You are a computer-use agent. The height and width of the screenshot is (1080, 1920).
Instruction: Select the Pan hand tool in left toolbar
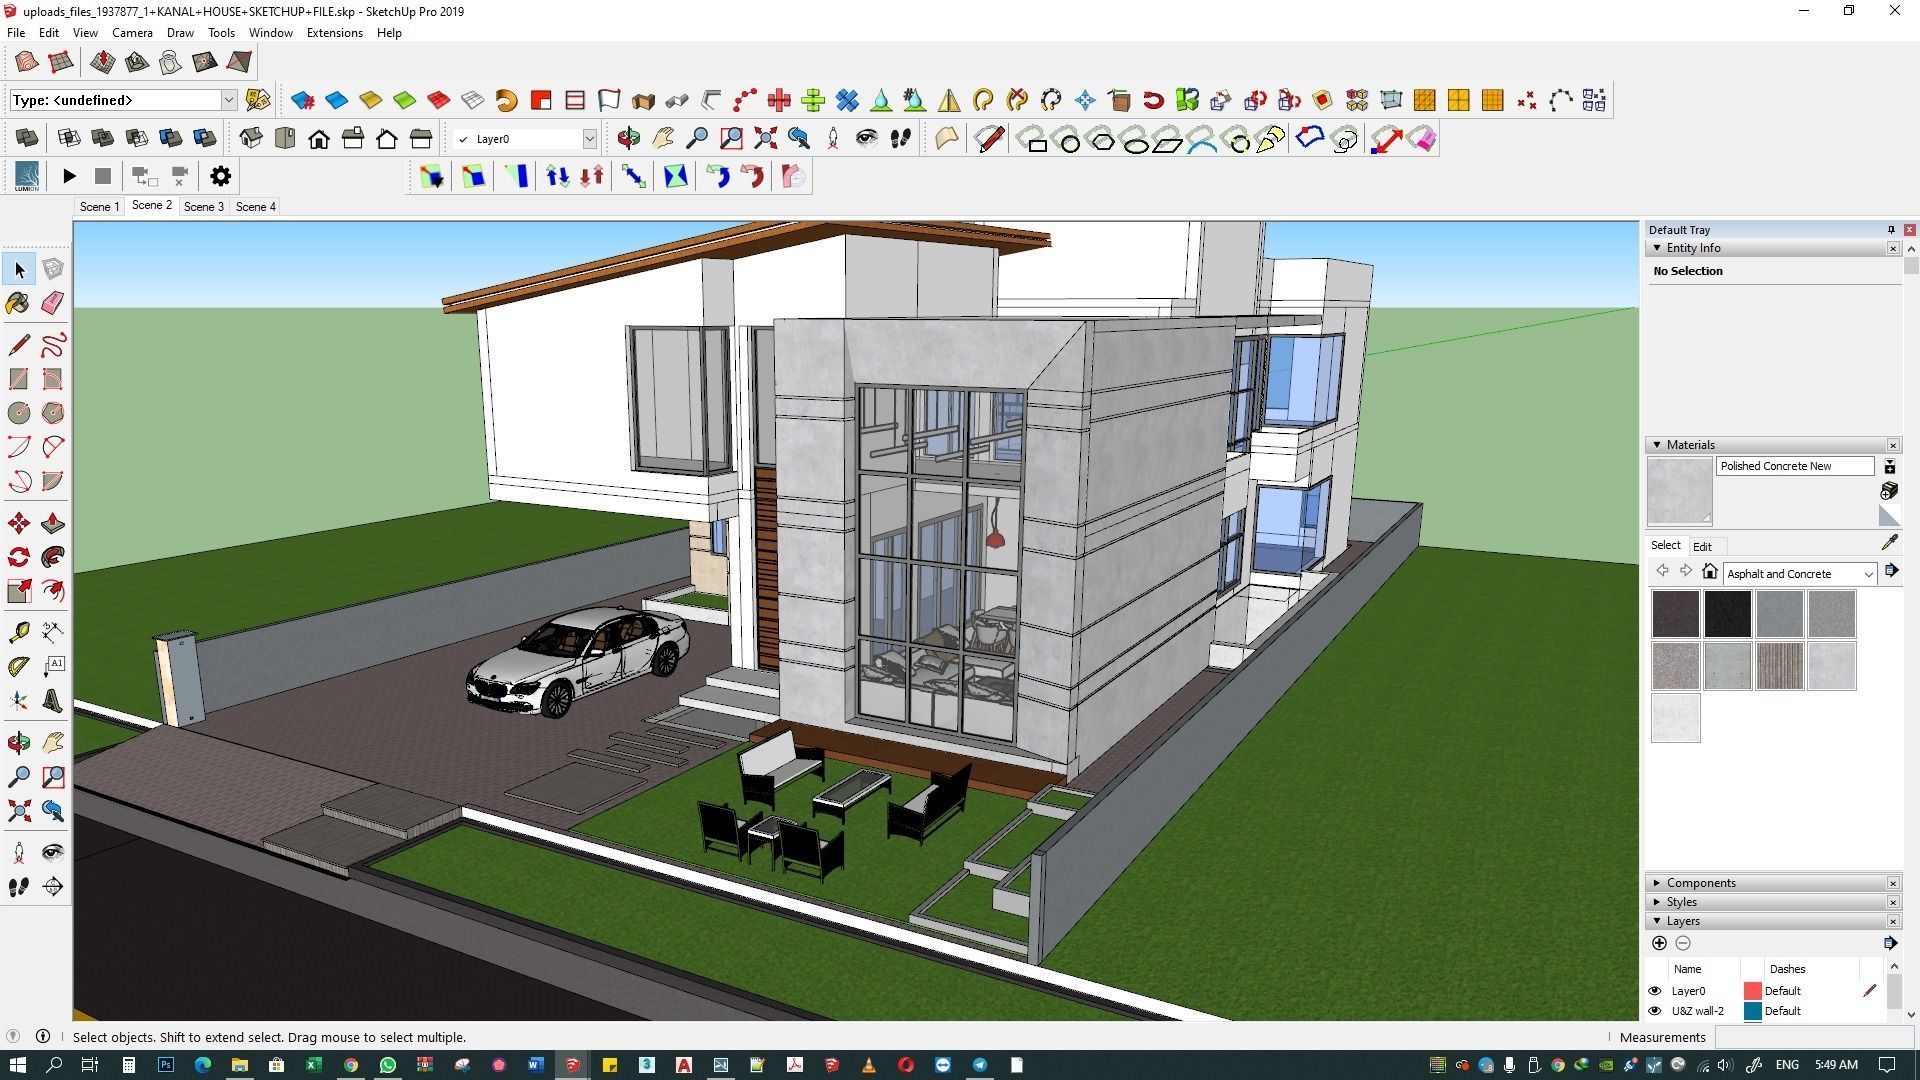(53, 742)
